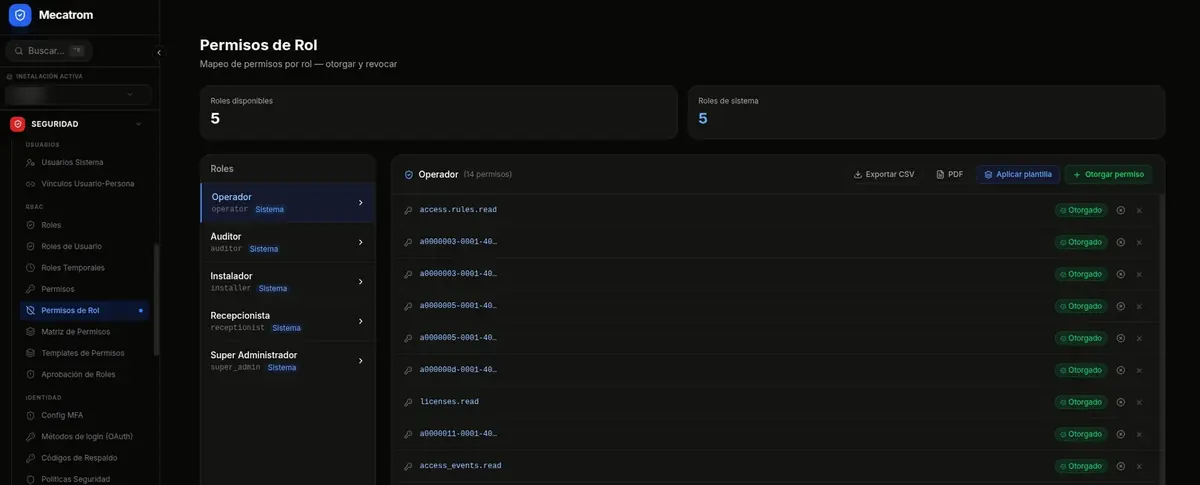
Task: Open Métodos de login (OAuth)
Action: tap(85, 436)
